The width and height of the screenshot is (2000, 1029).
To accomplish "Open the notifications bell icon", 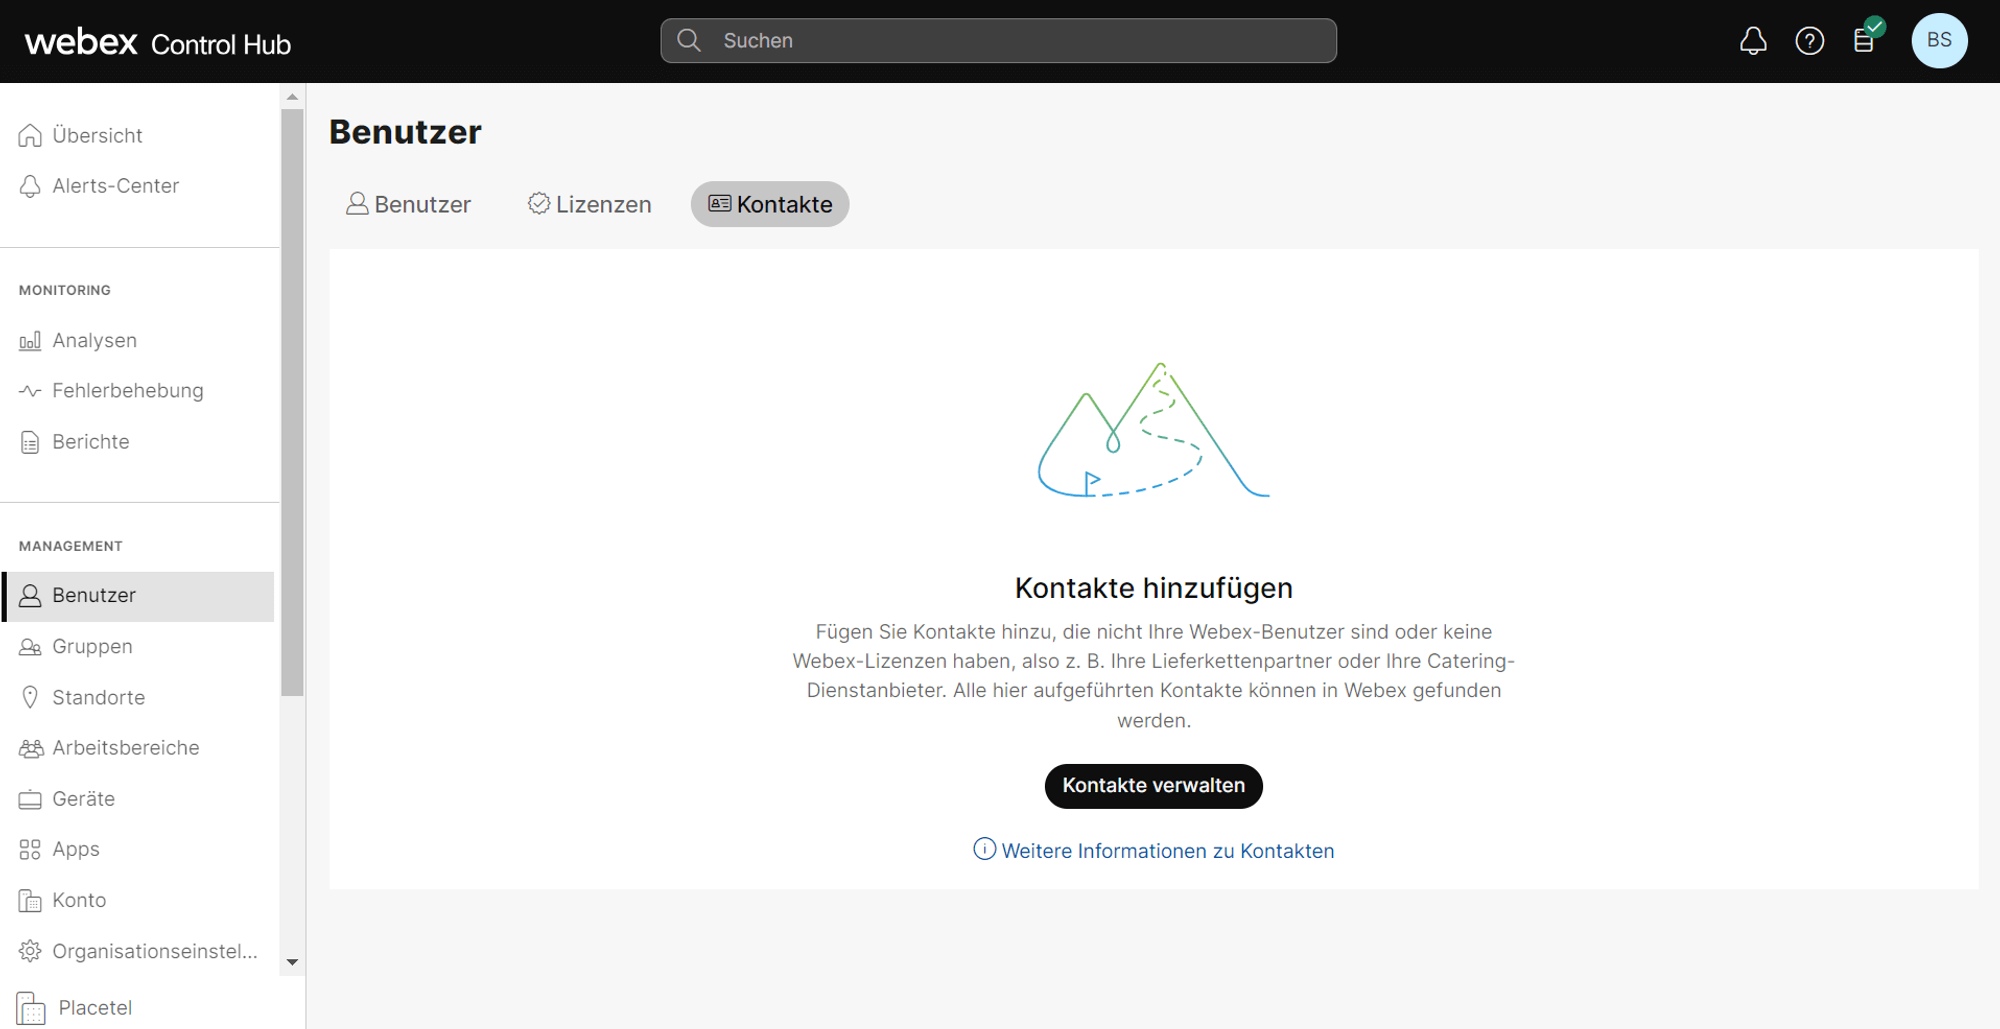I will (x=1753, y=41).
